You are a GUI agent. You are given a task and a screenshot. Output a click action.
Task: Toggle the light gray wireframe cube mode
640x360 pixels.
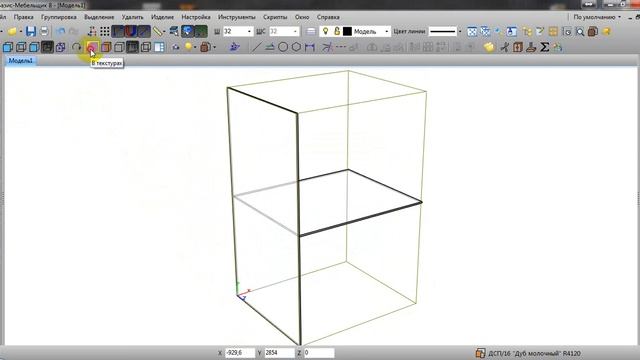coord(119,47)
